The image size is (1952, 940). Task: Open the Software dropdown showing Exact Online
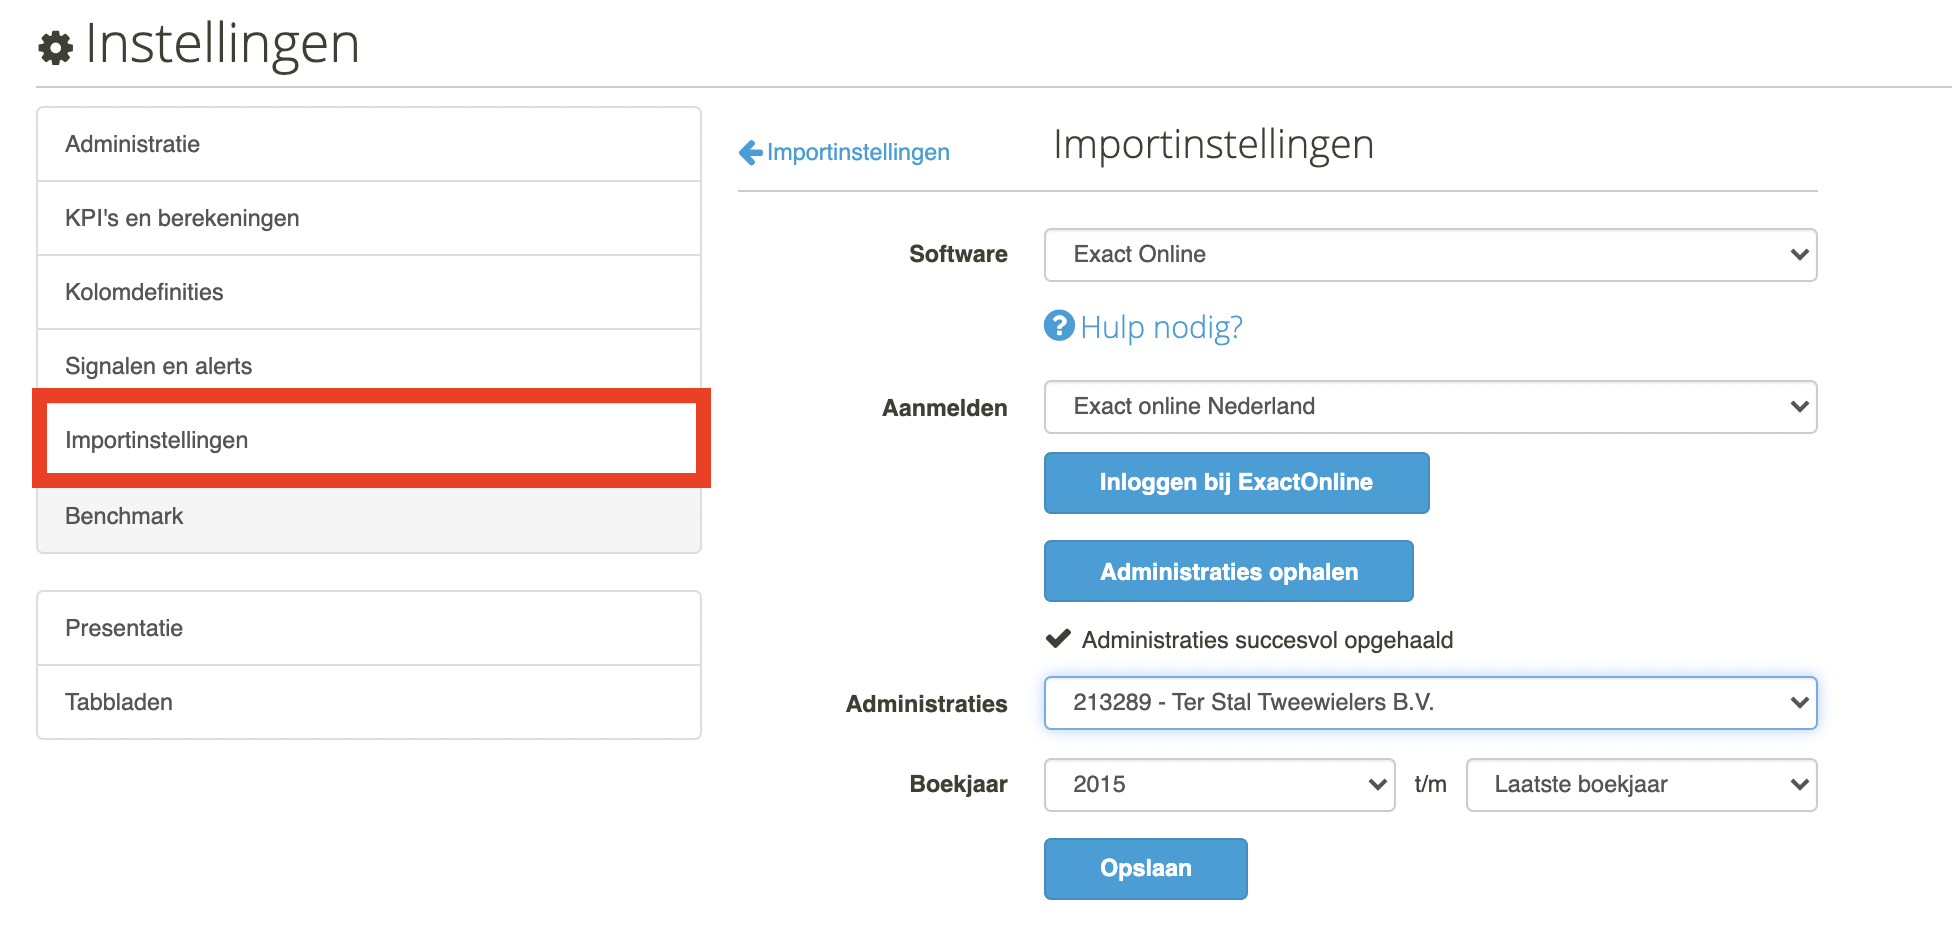point(1430,255)
